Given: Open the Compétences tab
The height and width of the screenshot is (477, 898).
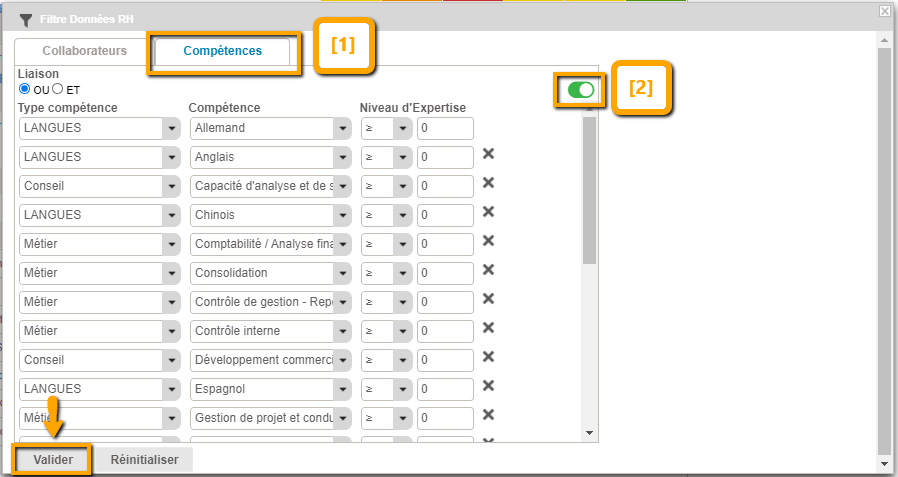Looking at the screenshot, I should (x=222, y=51).
